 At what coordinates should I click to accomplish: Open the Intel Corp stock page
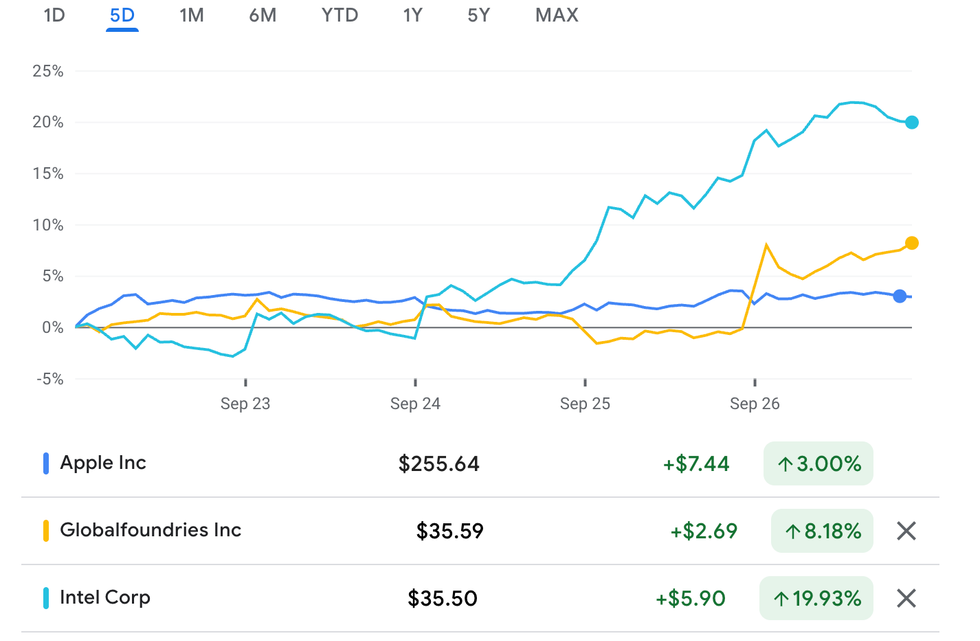coord(105,597)
